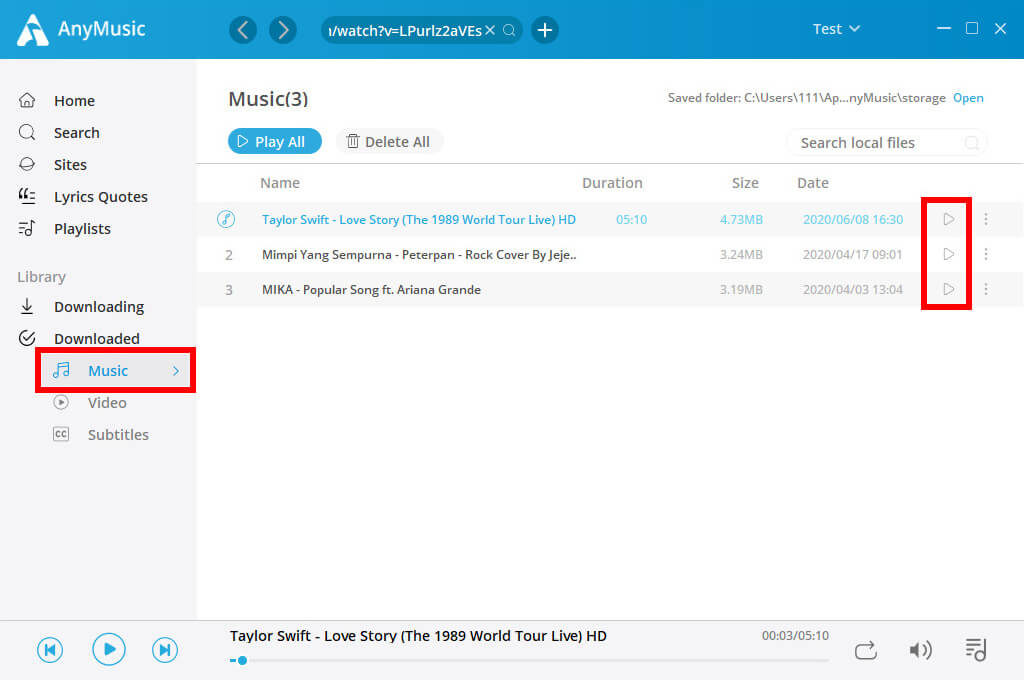Click the 00:03/05:10 time display

795,636
